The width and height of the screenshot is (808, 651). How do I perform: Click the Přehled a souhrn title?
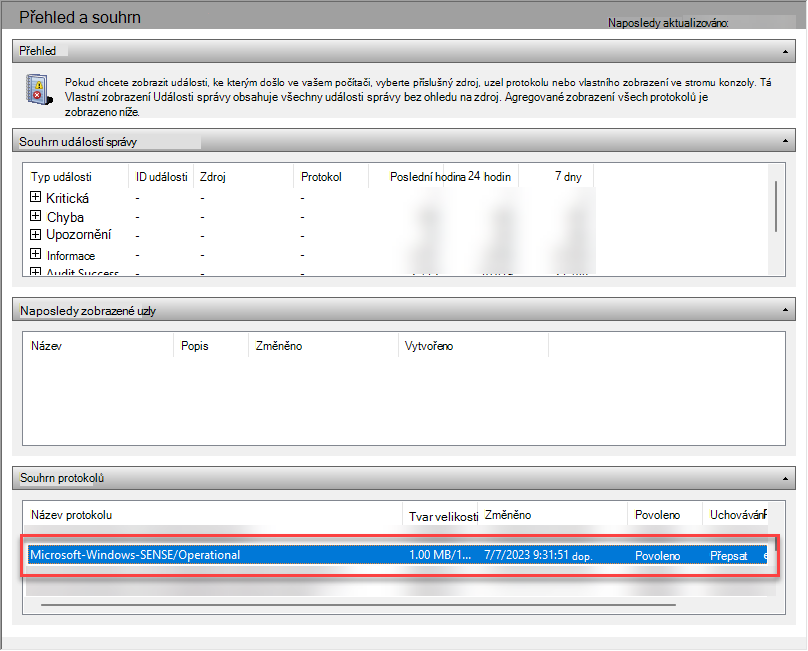[80, 18]
